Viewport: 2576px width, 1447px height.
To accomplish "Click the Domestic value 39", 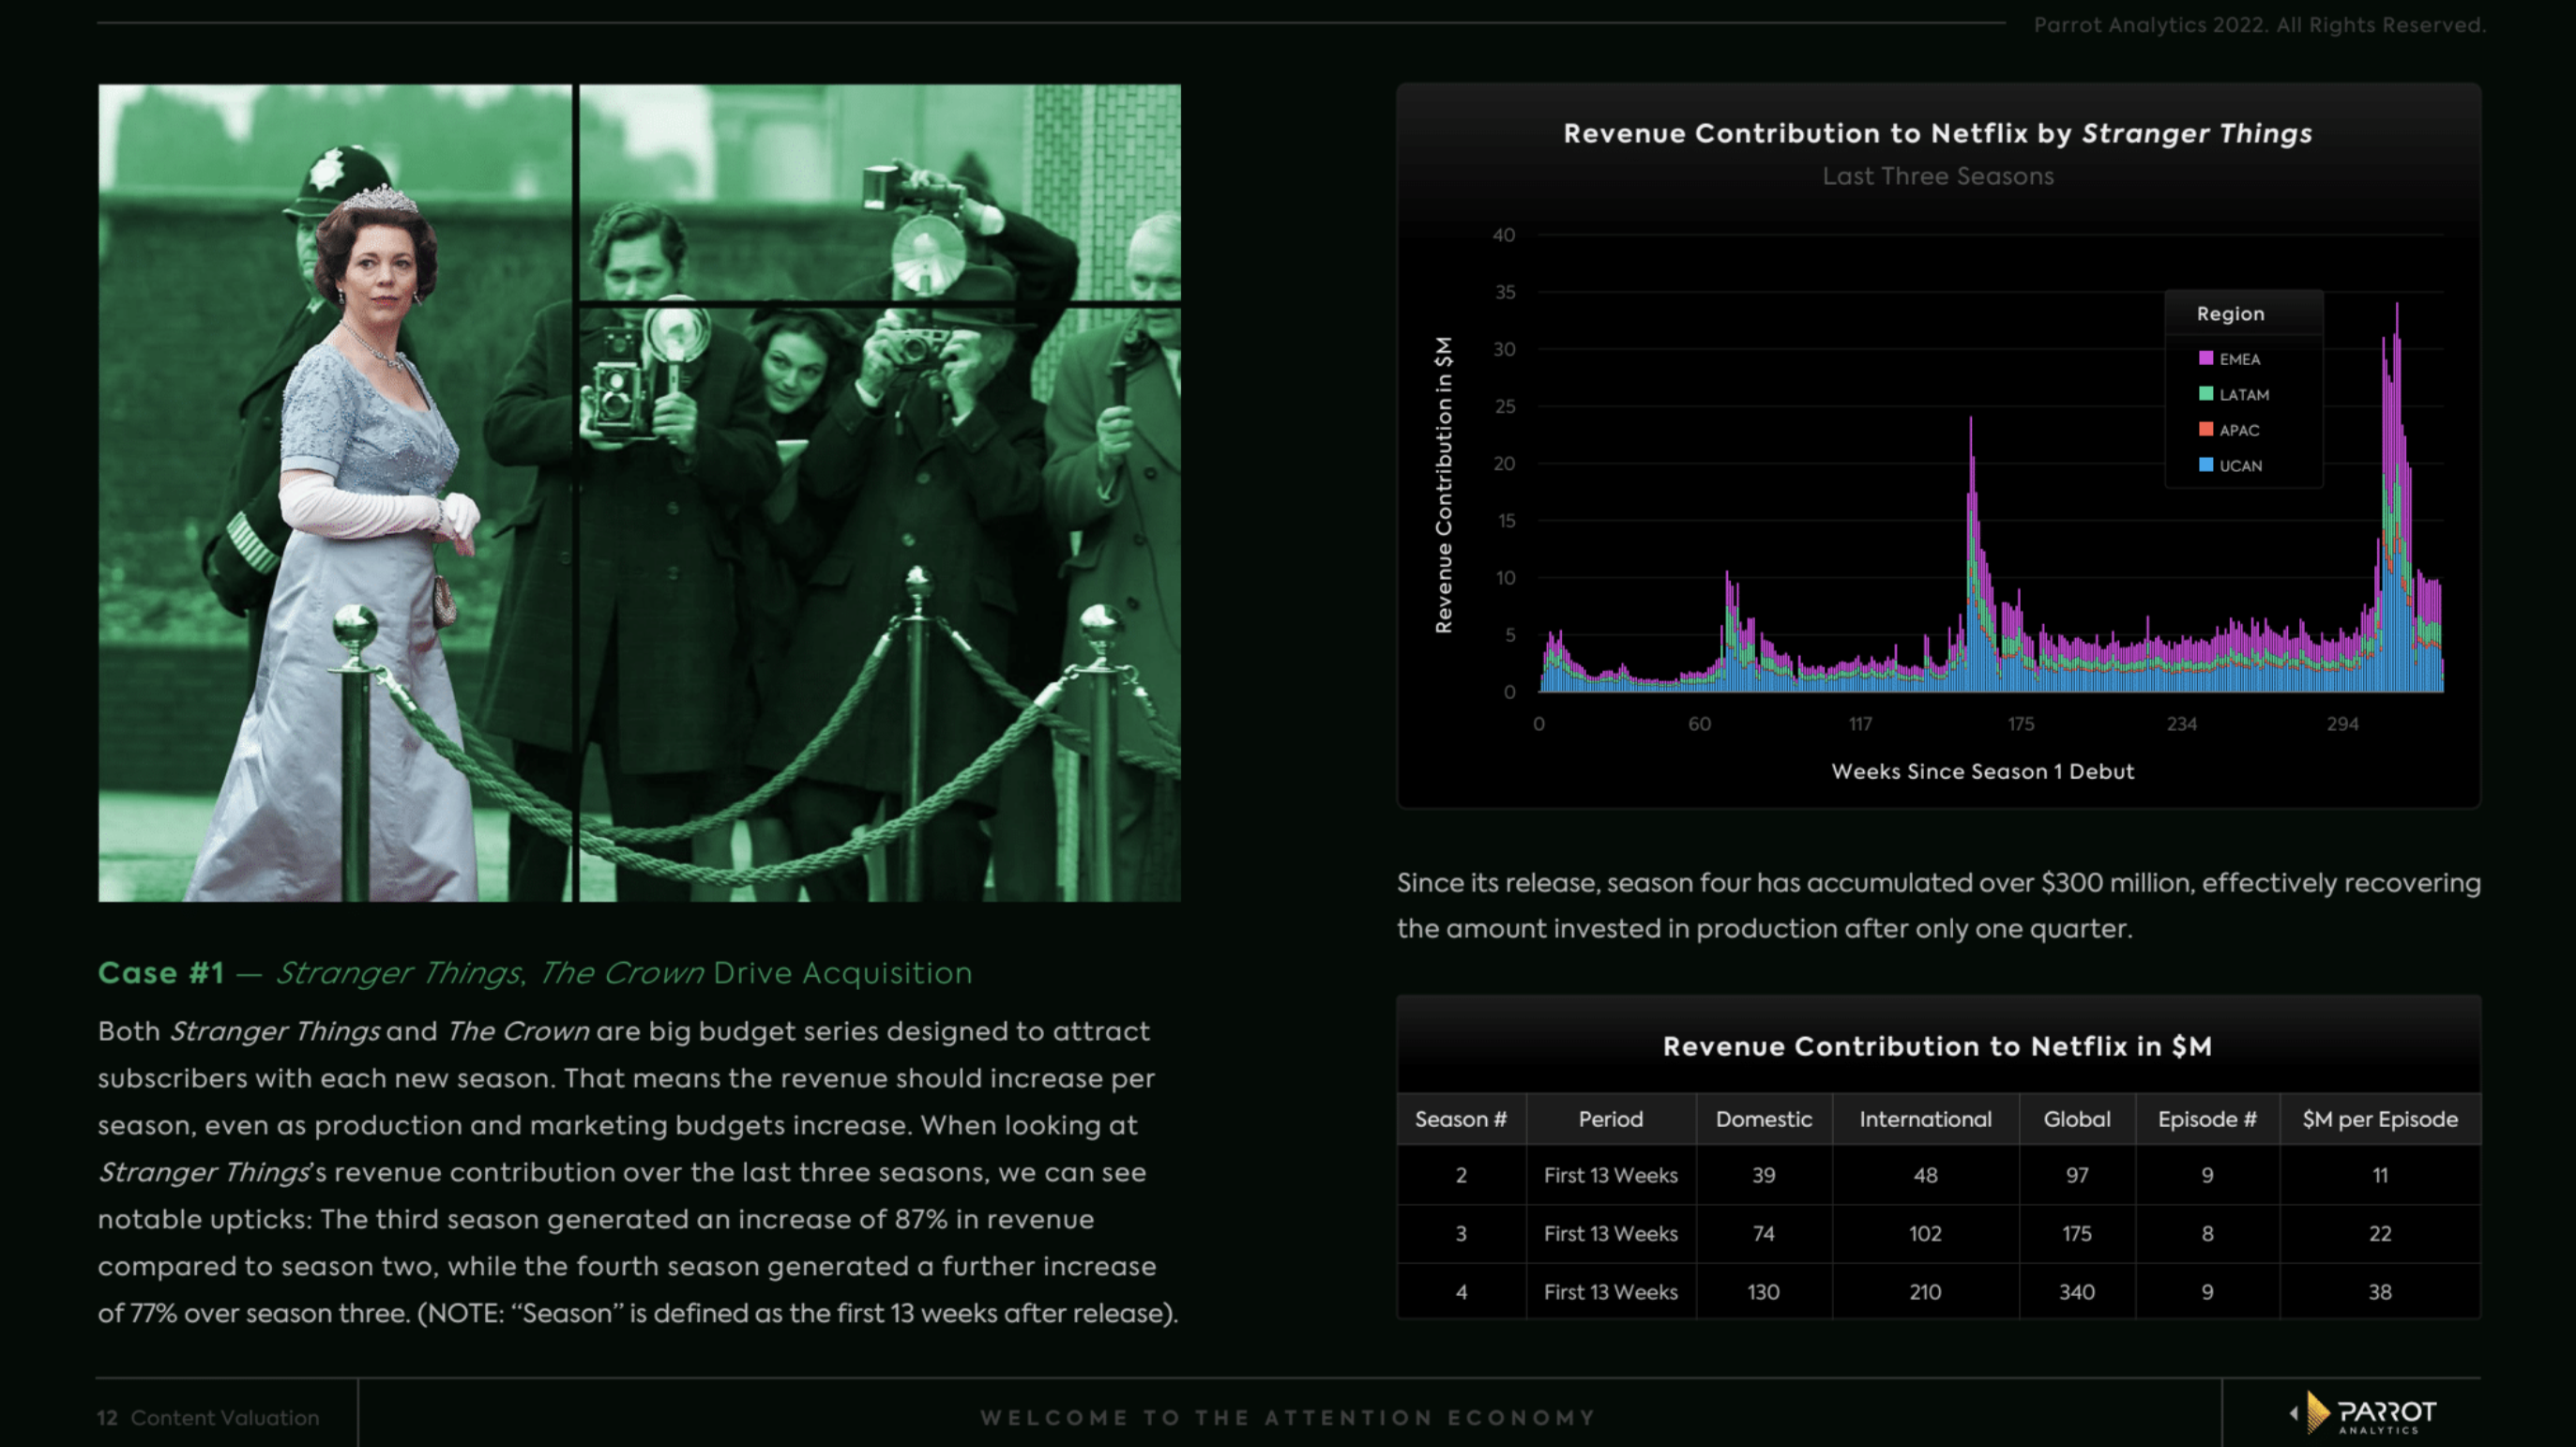I will (1763, 1176).
